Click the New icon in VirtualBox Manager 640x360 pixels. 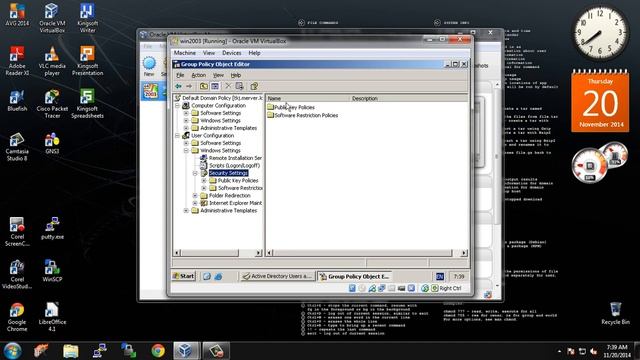[149, 67]
